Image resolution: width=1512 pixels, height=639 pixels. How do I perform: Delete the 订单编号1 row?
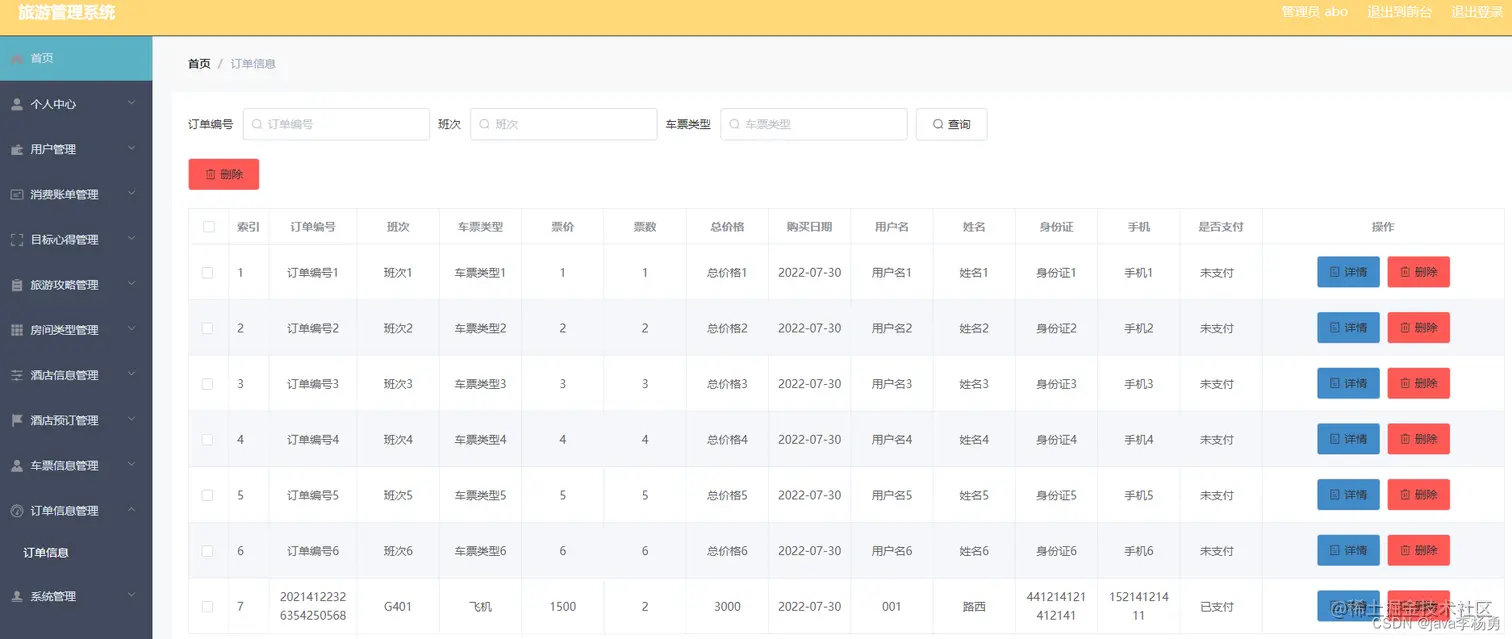1418,272
